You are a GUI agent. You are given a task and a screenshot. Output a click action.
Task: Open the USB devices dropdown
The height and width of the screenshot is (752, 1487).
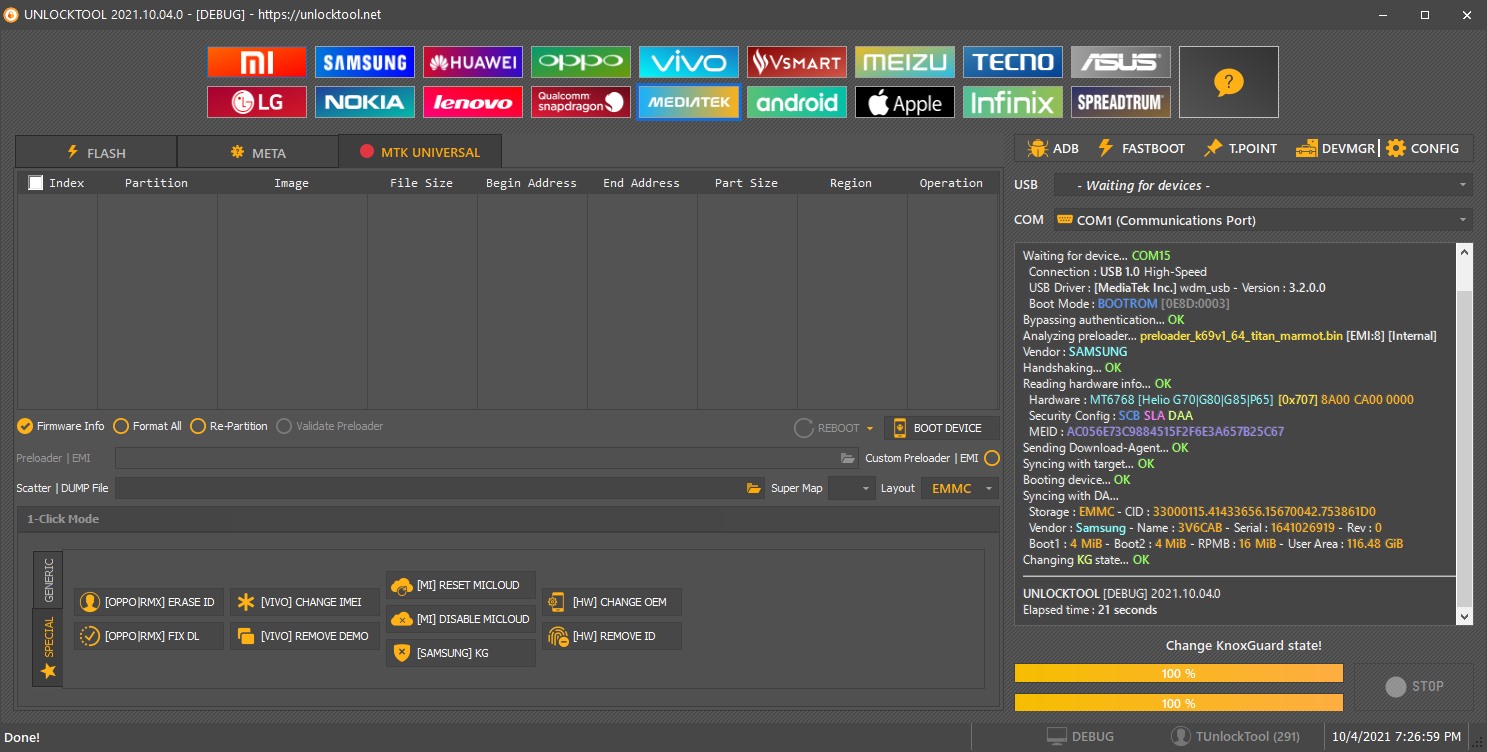tap(1263, 185)
